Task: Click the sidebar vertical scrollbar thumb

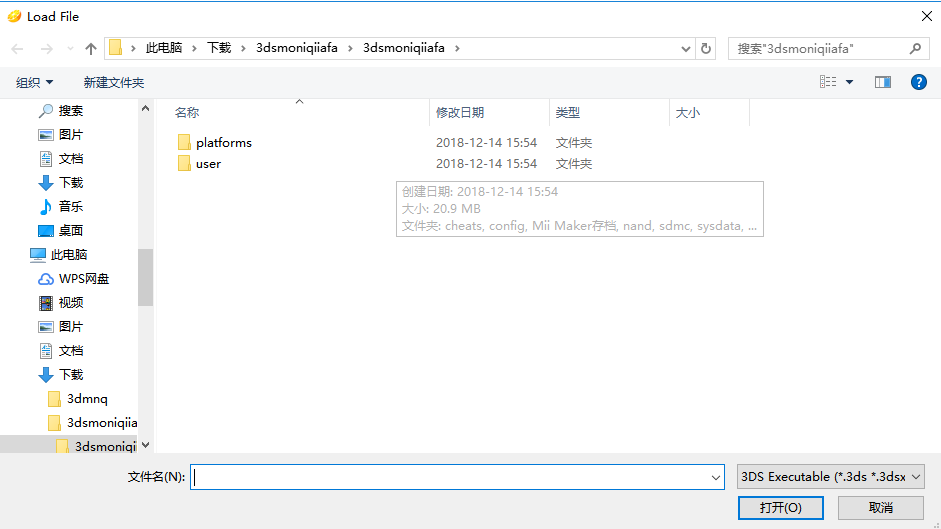Action: [146, 277]
